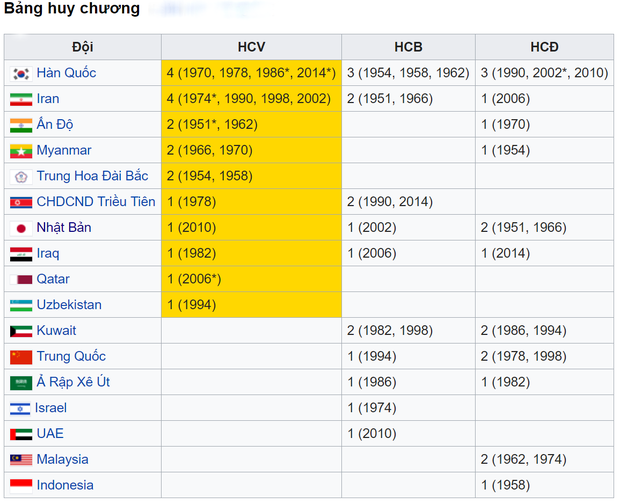Click the HCV column header

[251, 47]
